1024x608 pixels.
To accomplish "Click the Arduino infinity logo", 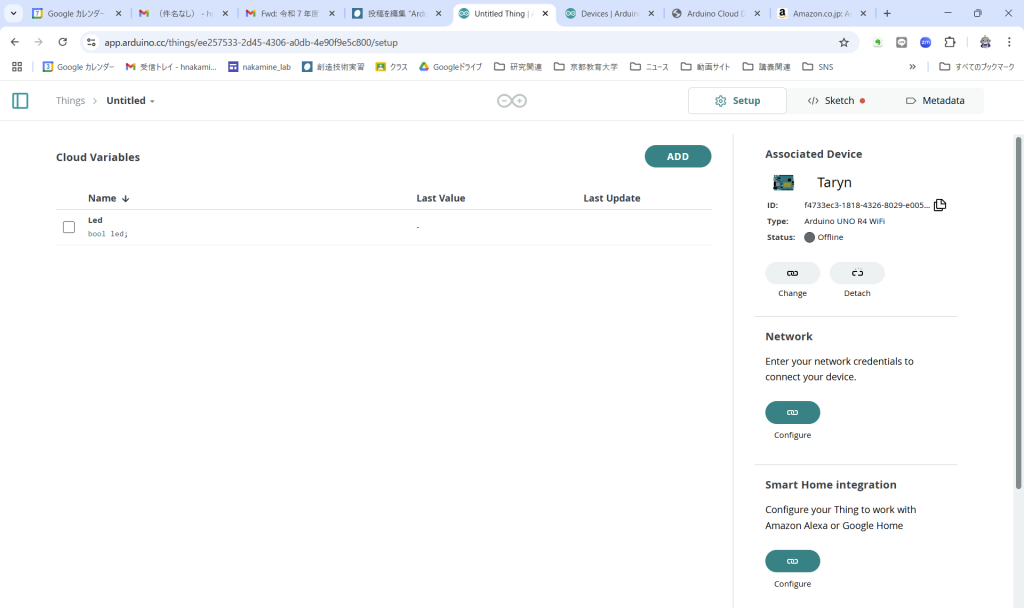I will click(512, 101).
